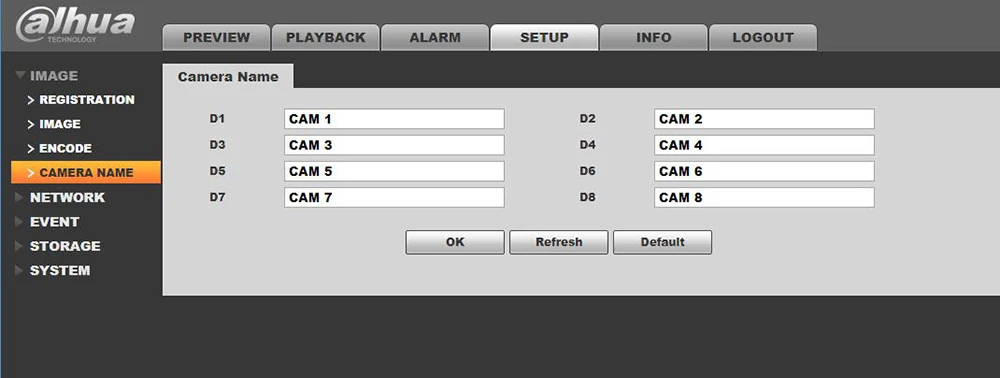Restore names with the Default button
1000x378 pixels.
663,242
